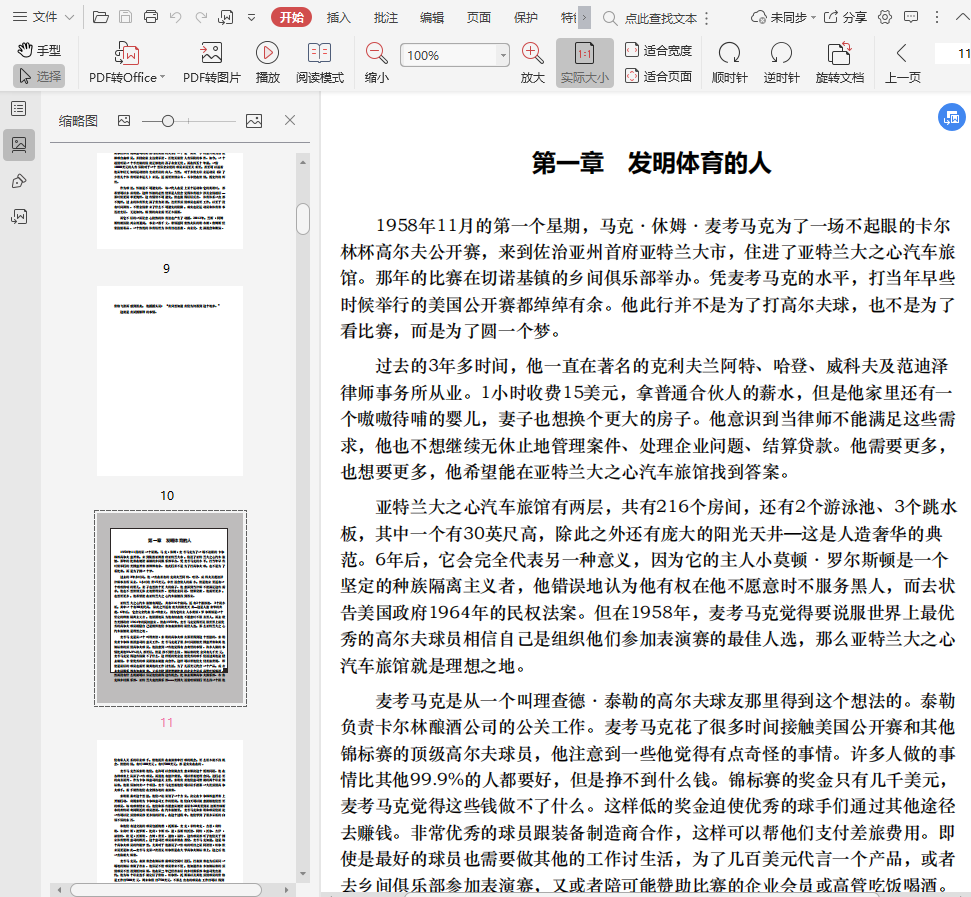Click the 缩小 zoom out magnifier
The image size is (971, 897).
click(377, 54)
